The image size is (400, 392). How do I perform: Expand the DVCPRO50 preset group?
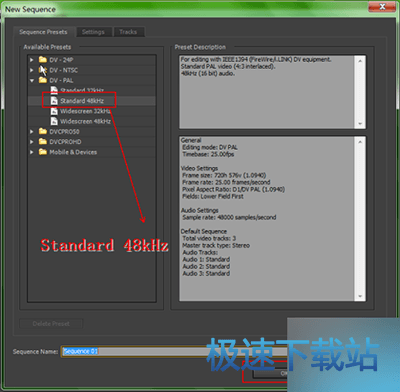click(x=32, y=132)
